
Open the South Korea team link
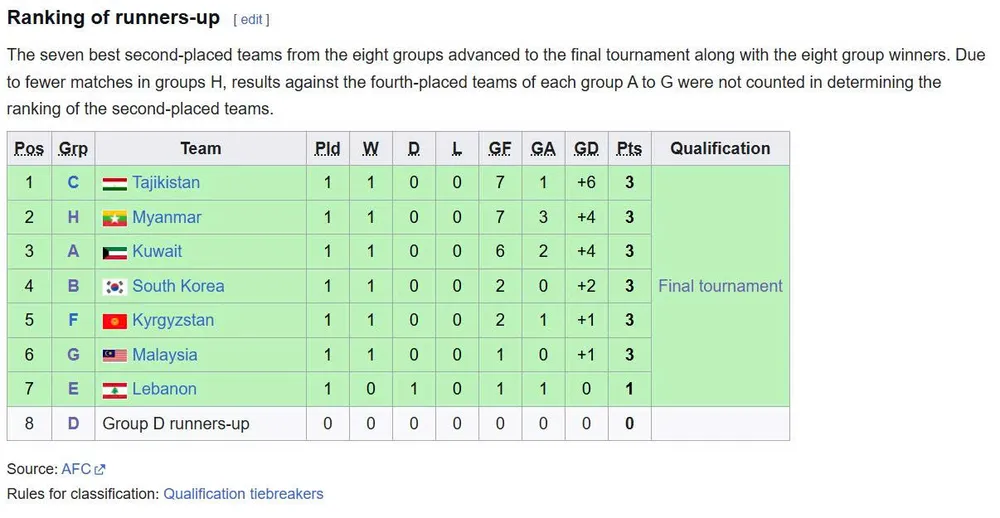(x=178, y=287)
